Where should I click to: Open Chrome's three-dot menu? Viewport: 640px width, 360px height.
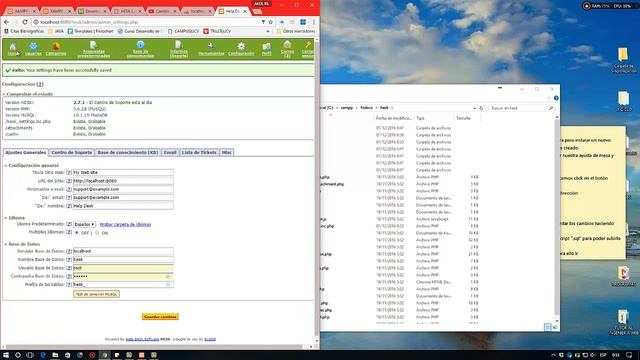pyautogui.click(x=314, y=22)
